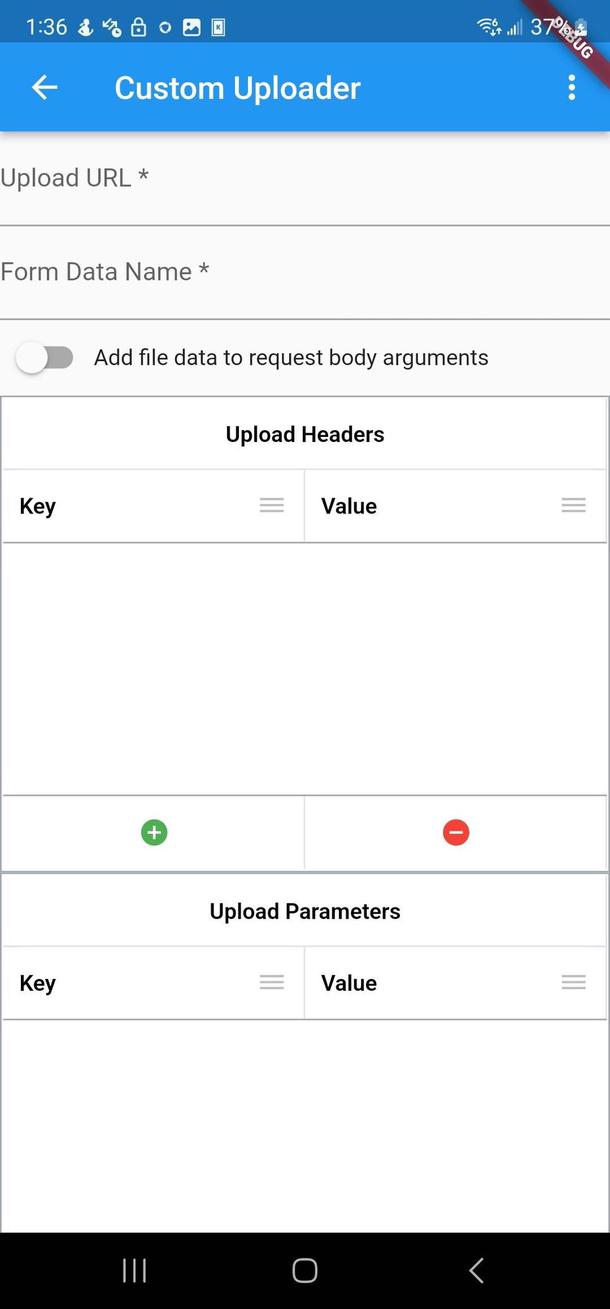The width and height of the screenshot is (610, 1309).
Task: Enable add file data to request body arguments
Action: pos(44,357)
